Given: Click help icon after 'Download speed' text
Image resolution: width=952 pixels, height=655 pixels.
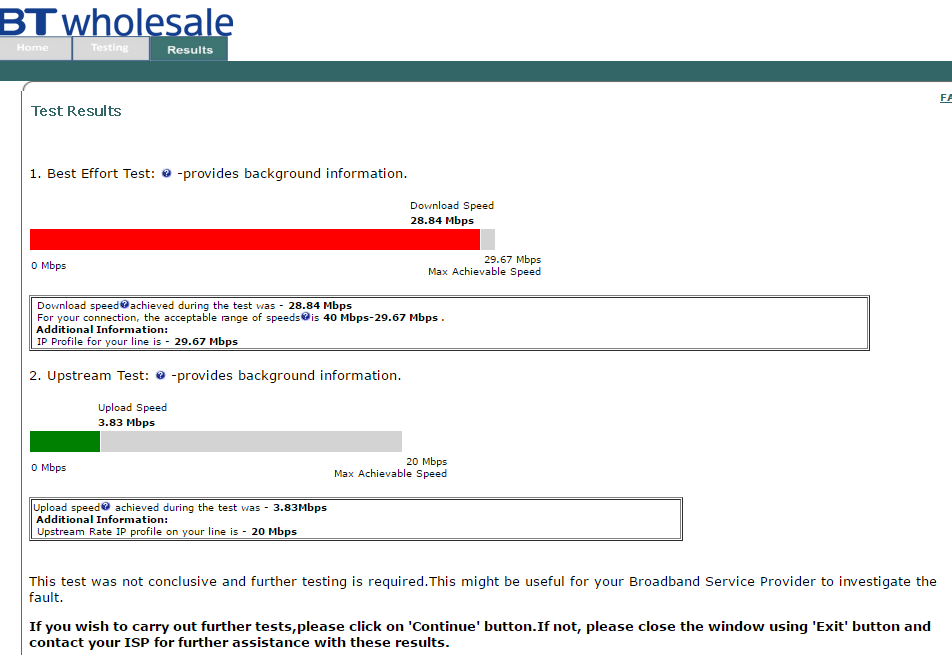Looking at the screenshot, I should click(124, 305).
